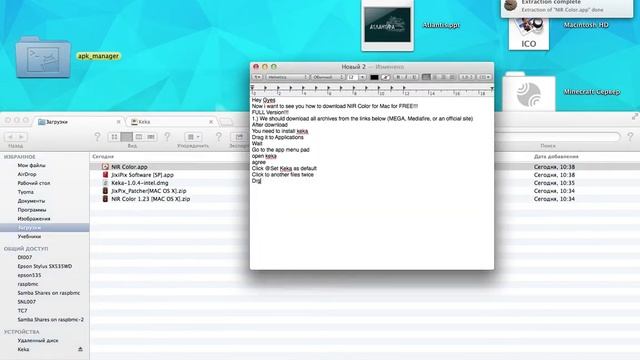Image resolution: width=640 pixels, height=360 pixels.
Task: Toggle italic formatting in TextEdit
Action: tap(406, 77)
